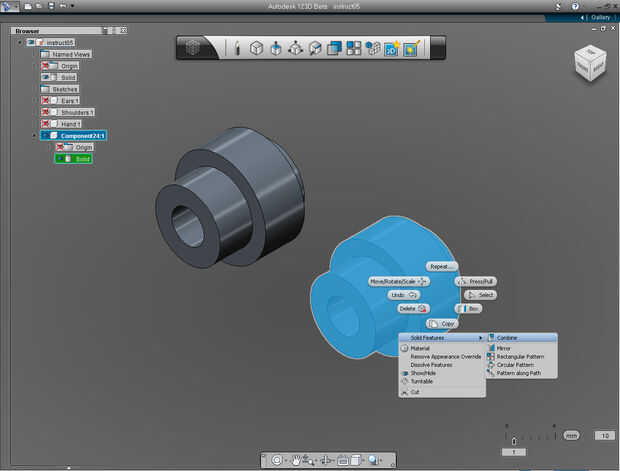Open the sphere display dropdown arrow
This screenshot has height=471, width=620.
point(381,460)
